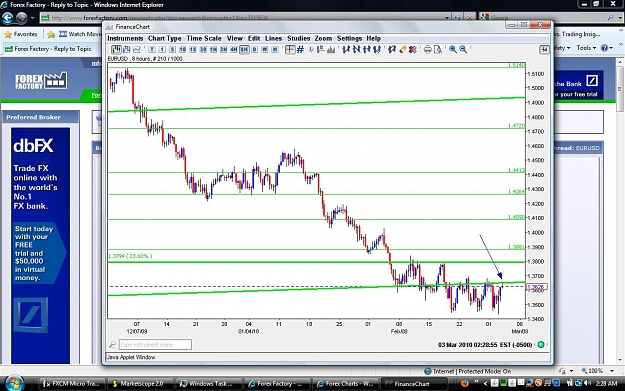Click the 1.3794 (23.60%) Fibonacci label
Screen dimensions: 625x391
click(x=130, y=256)
